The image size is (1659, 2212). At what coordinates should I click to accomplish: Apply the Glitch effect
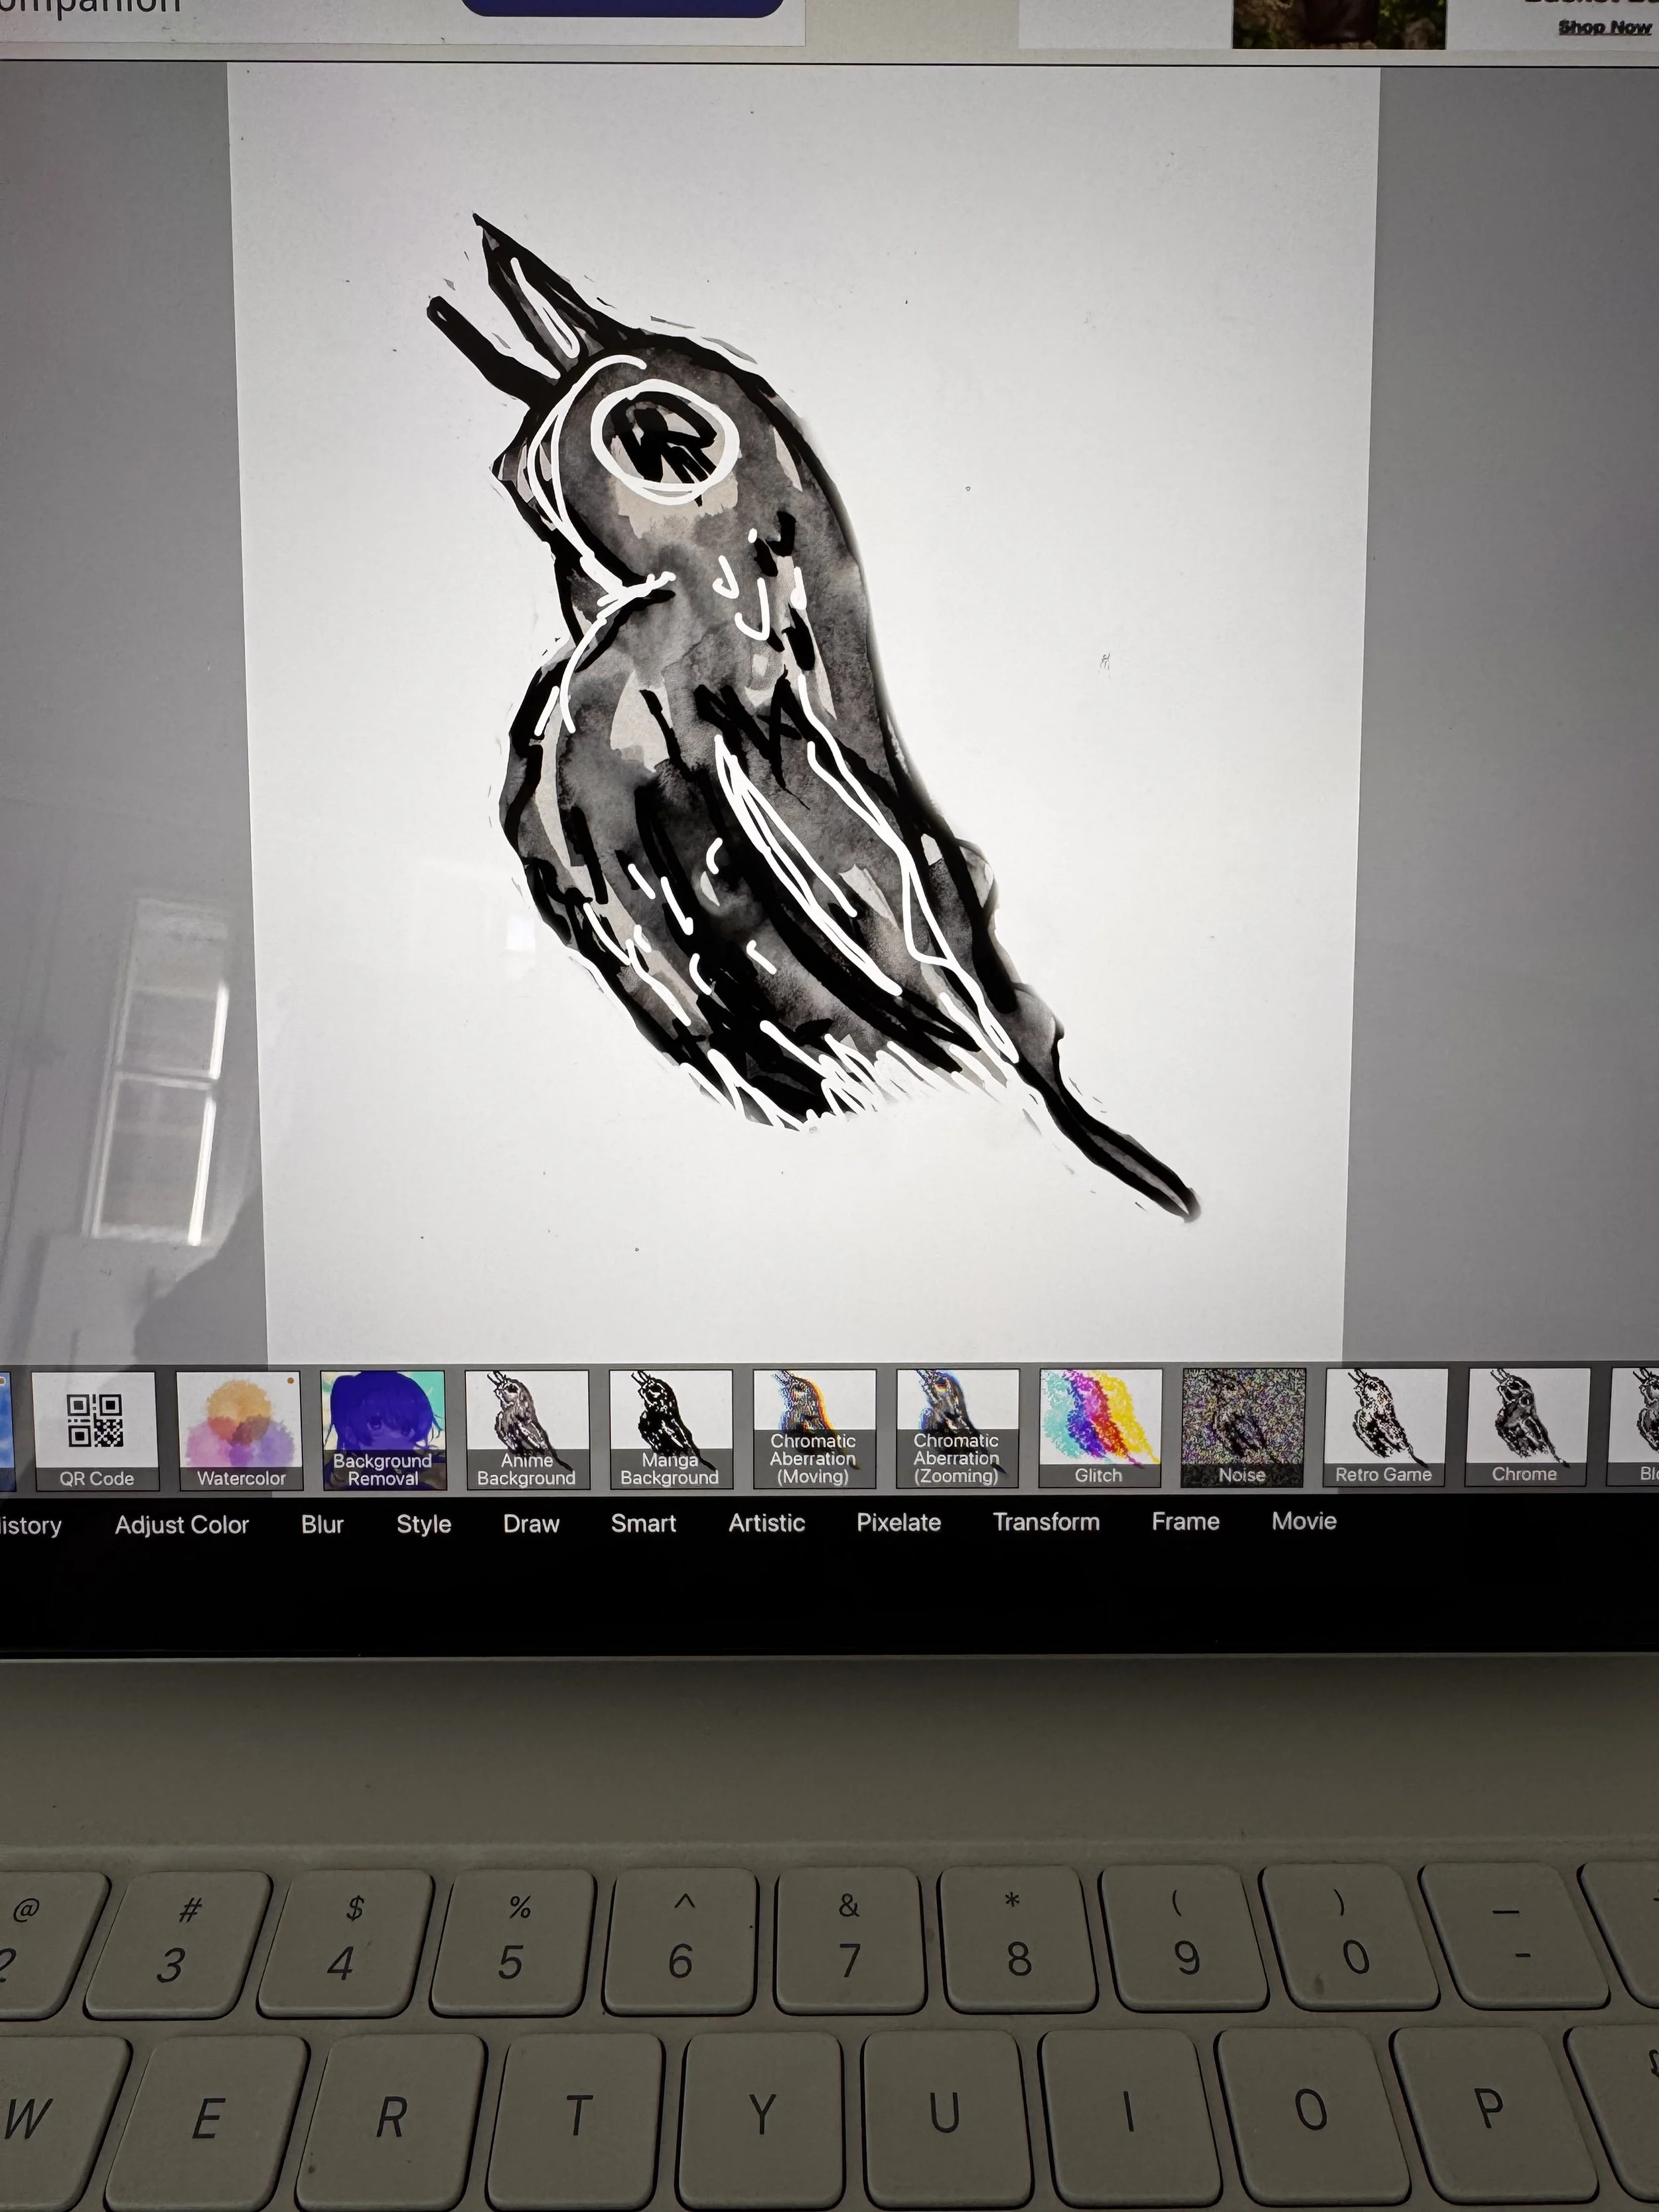pyautogui.click(x=1100, y=1428)
